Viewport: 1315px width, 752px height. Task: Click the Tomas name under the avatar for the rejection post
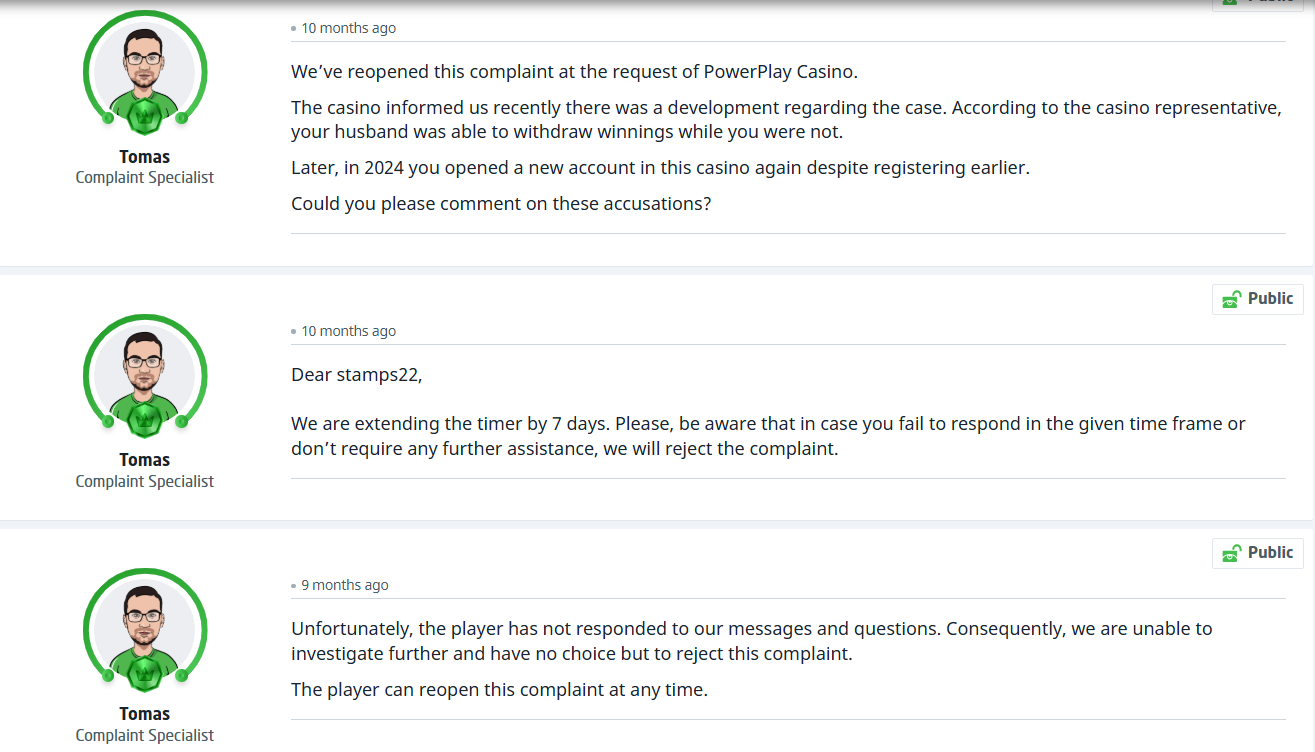pos(145,714)
